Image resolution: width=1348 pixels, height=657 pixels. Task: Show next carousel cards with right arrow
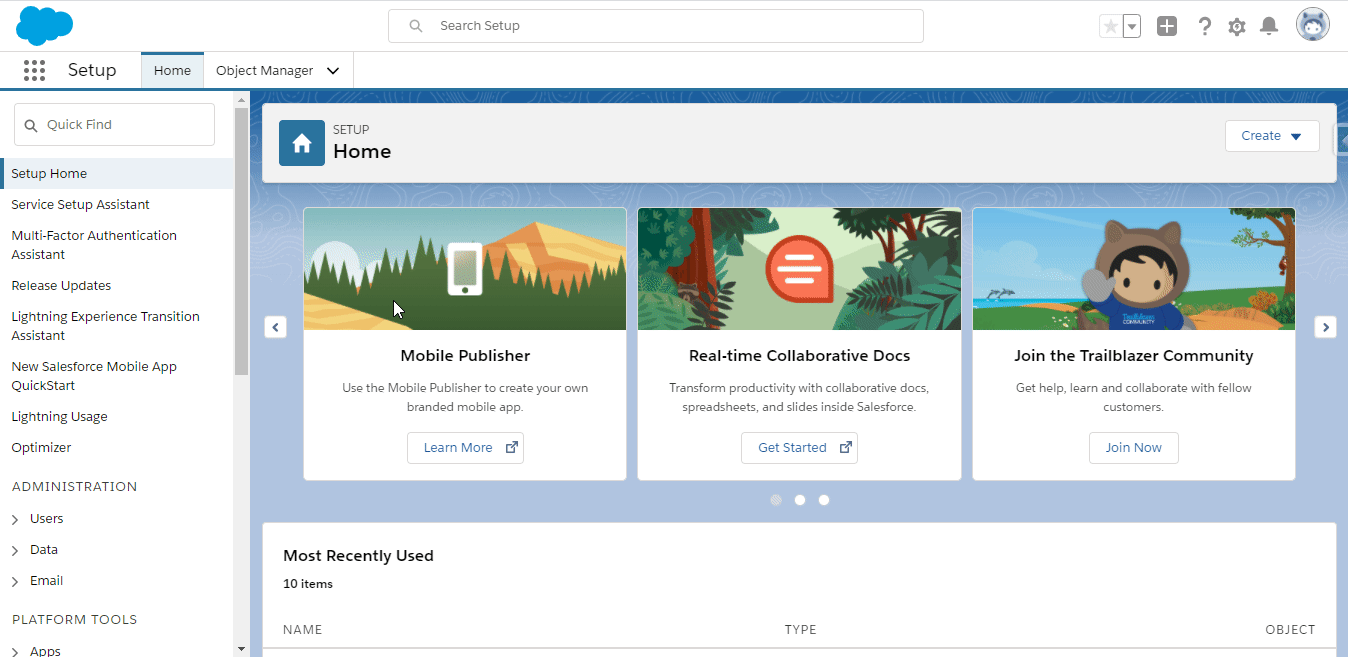click(1325, 327)
